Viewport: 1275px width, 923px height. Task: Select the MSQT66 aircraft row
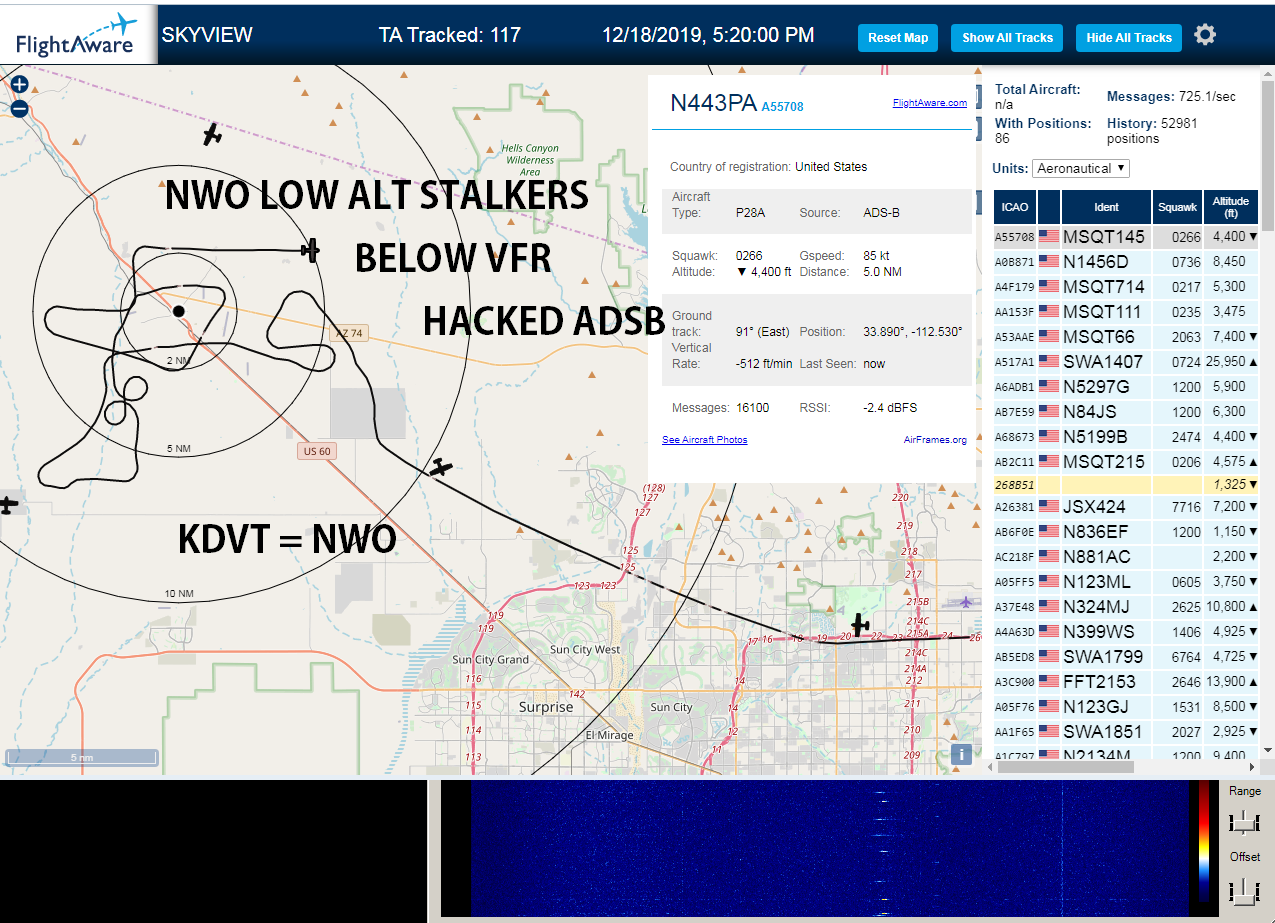click(1126, 337)
